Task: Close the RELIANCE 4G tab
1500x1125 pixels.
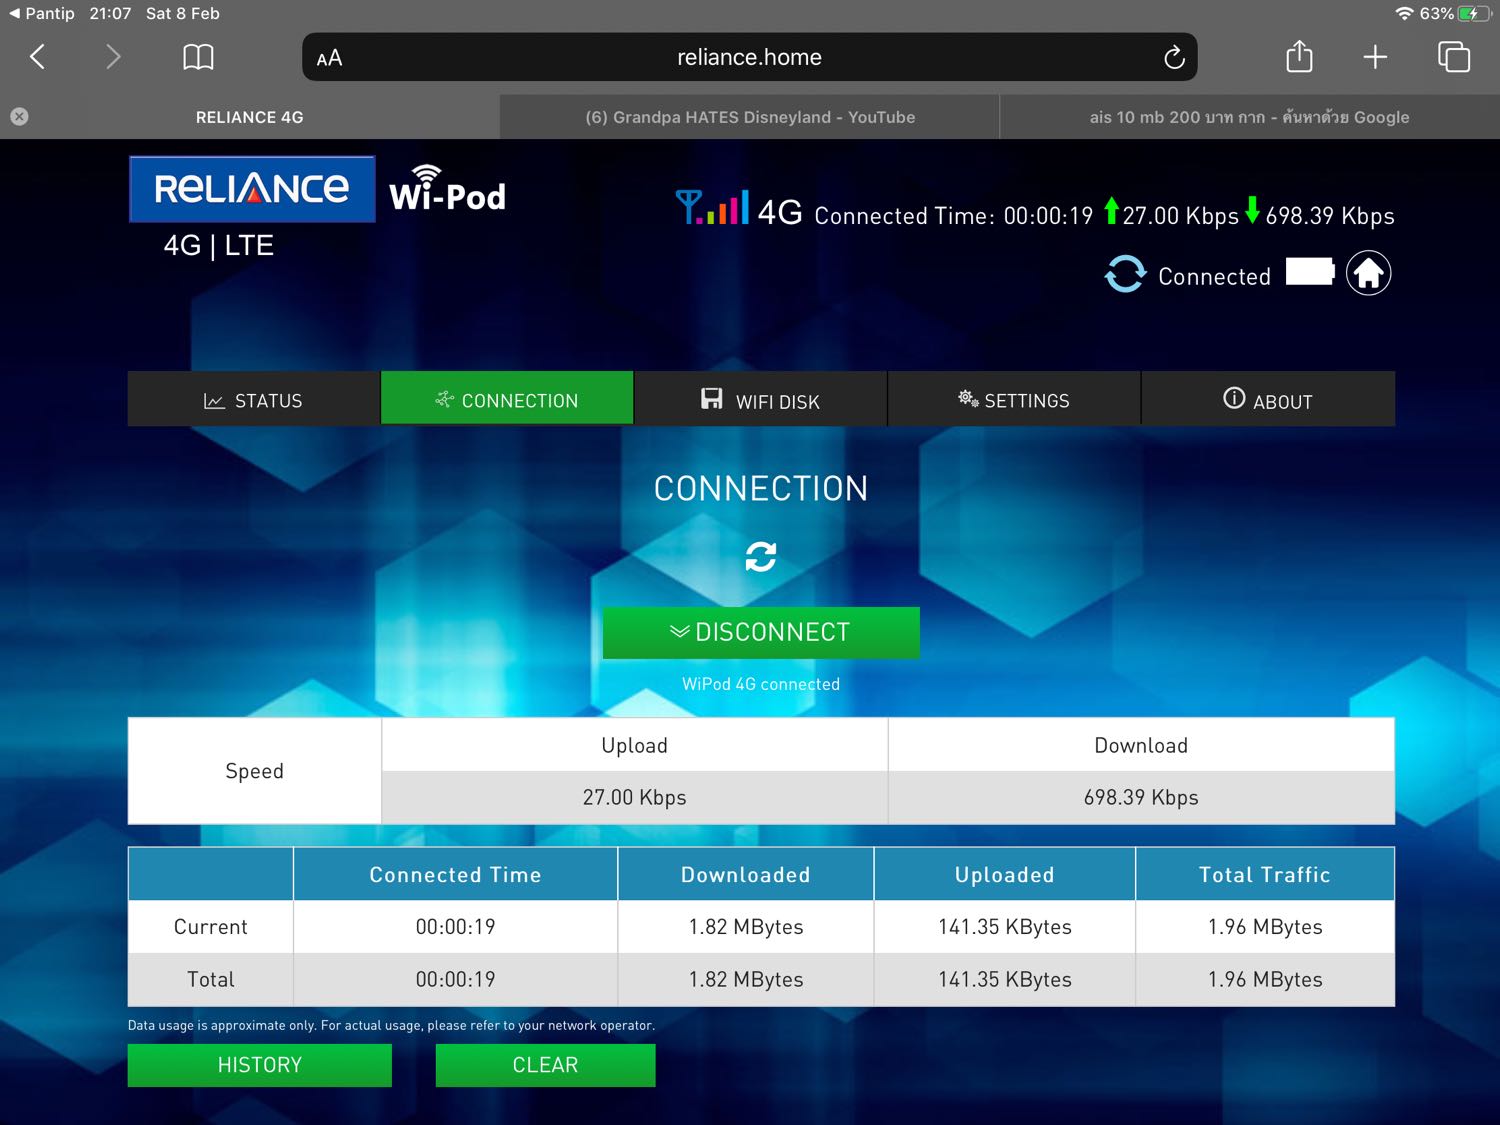Action: pos(19,116)
